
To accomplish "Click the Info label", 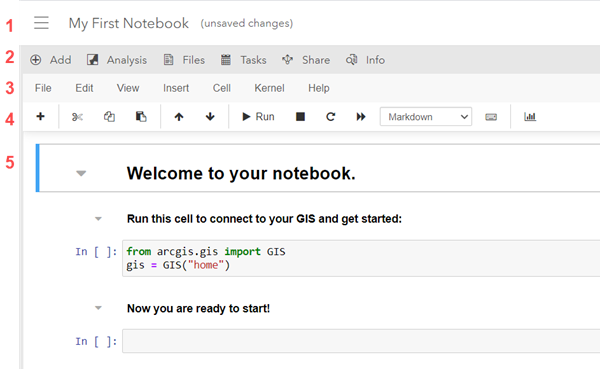I will (x=375, y=60).
